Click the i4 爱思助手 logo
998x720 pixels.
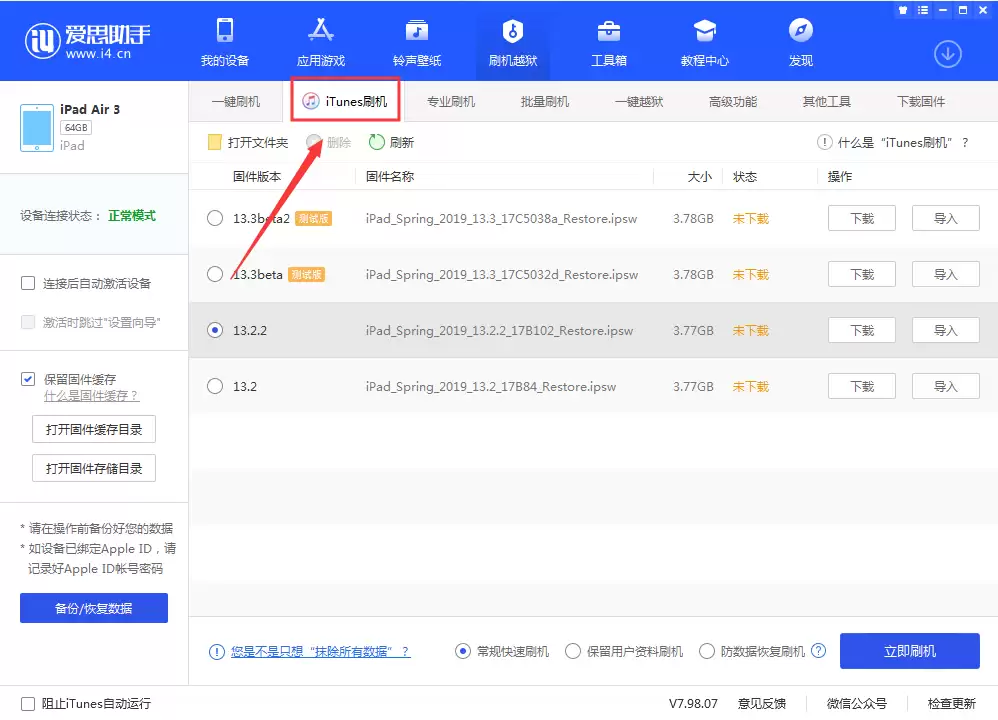[x=88, y=41]
